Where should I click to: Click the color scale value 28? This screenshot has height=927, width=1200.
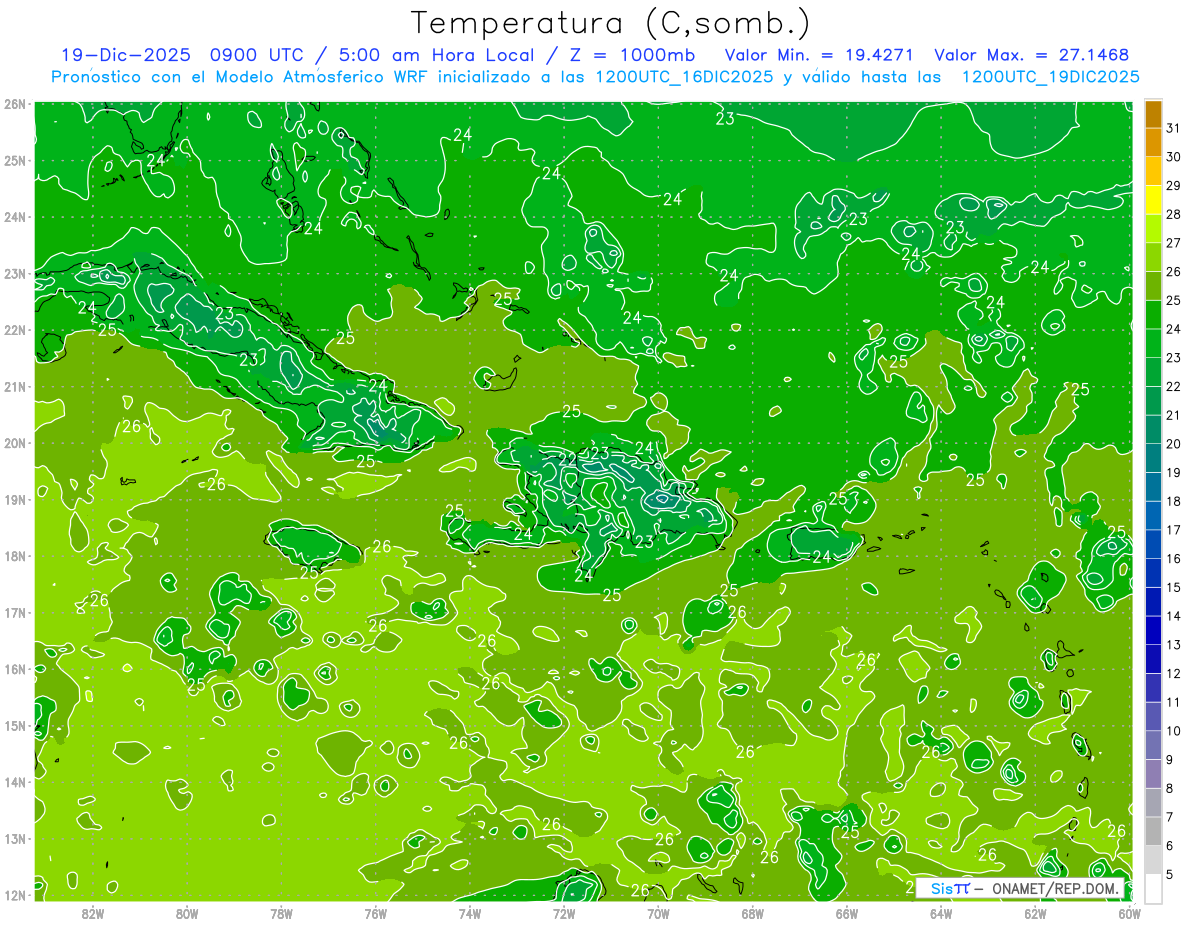tap(1173, 214)
